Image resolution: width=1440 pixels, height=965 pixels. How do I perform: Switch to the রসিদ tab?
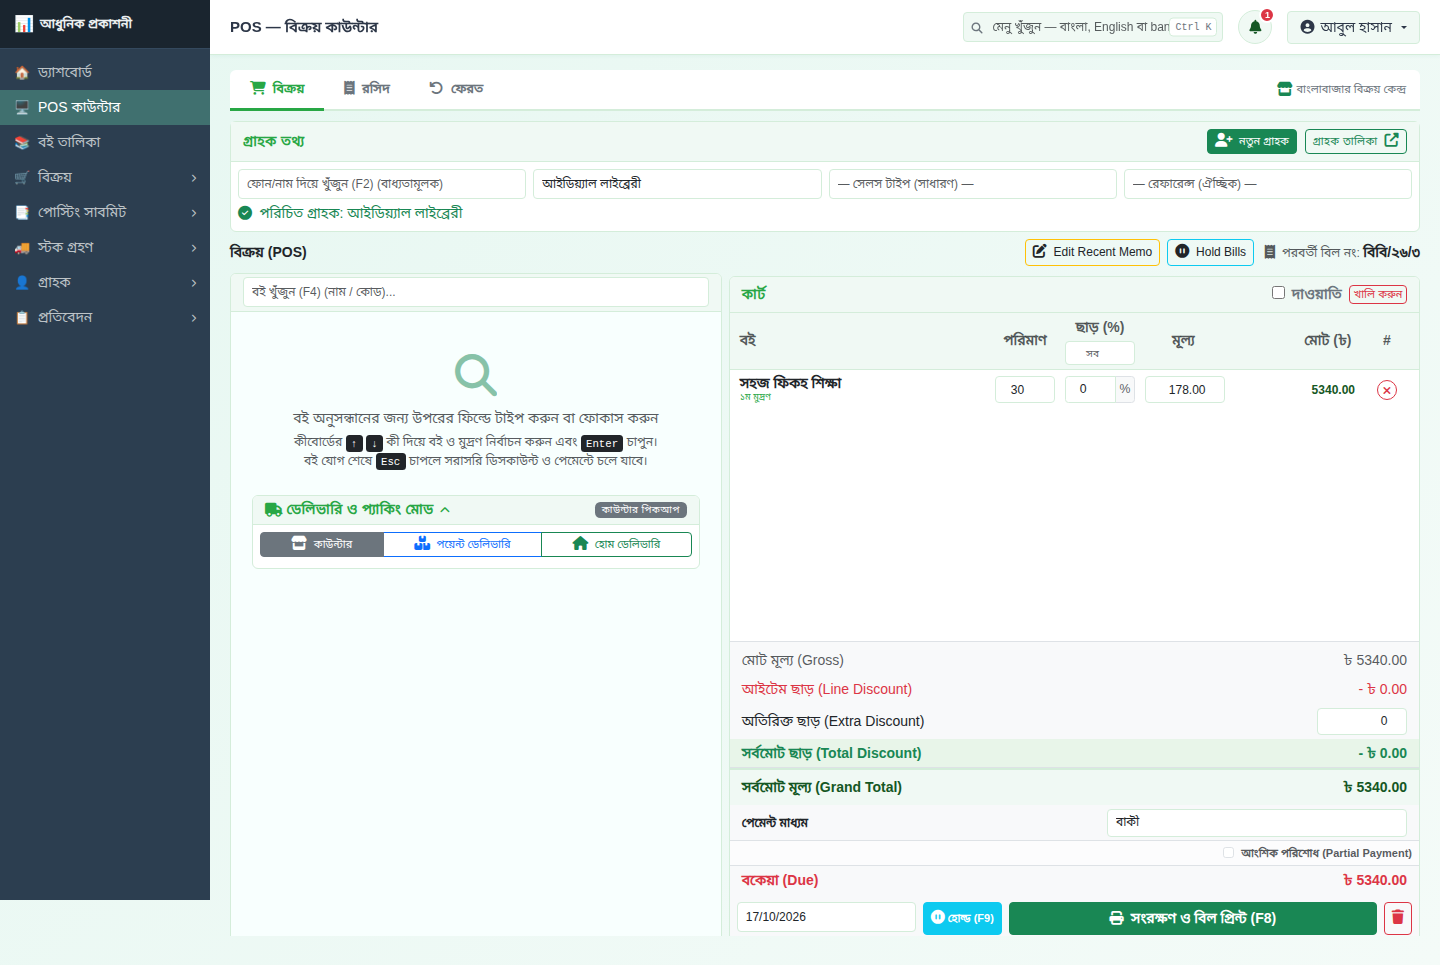point(366,89)
